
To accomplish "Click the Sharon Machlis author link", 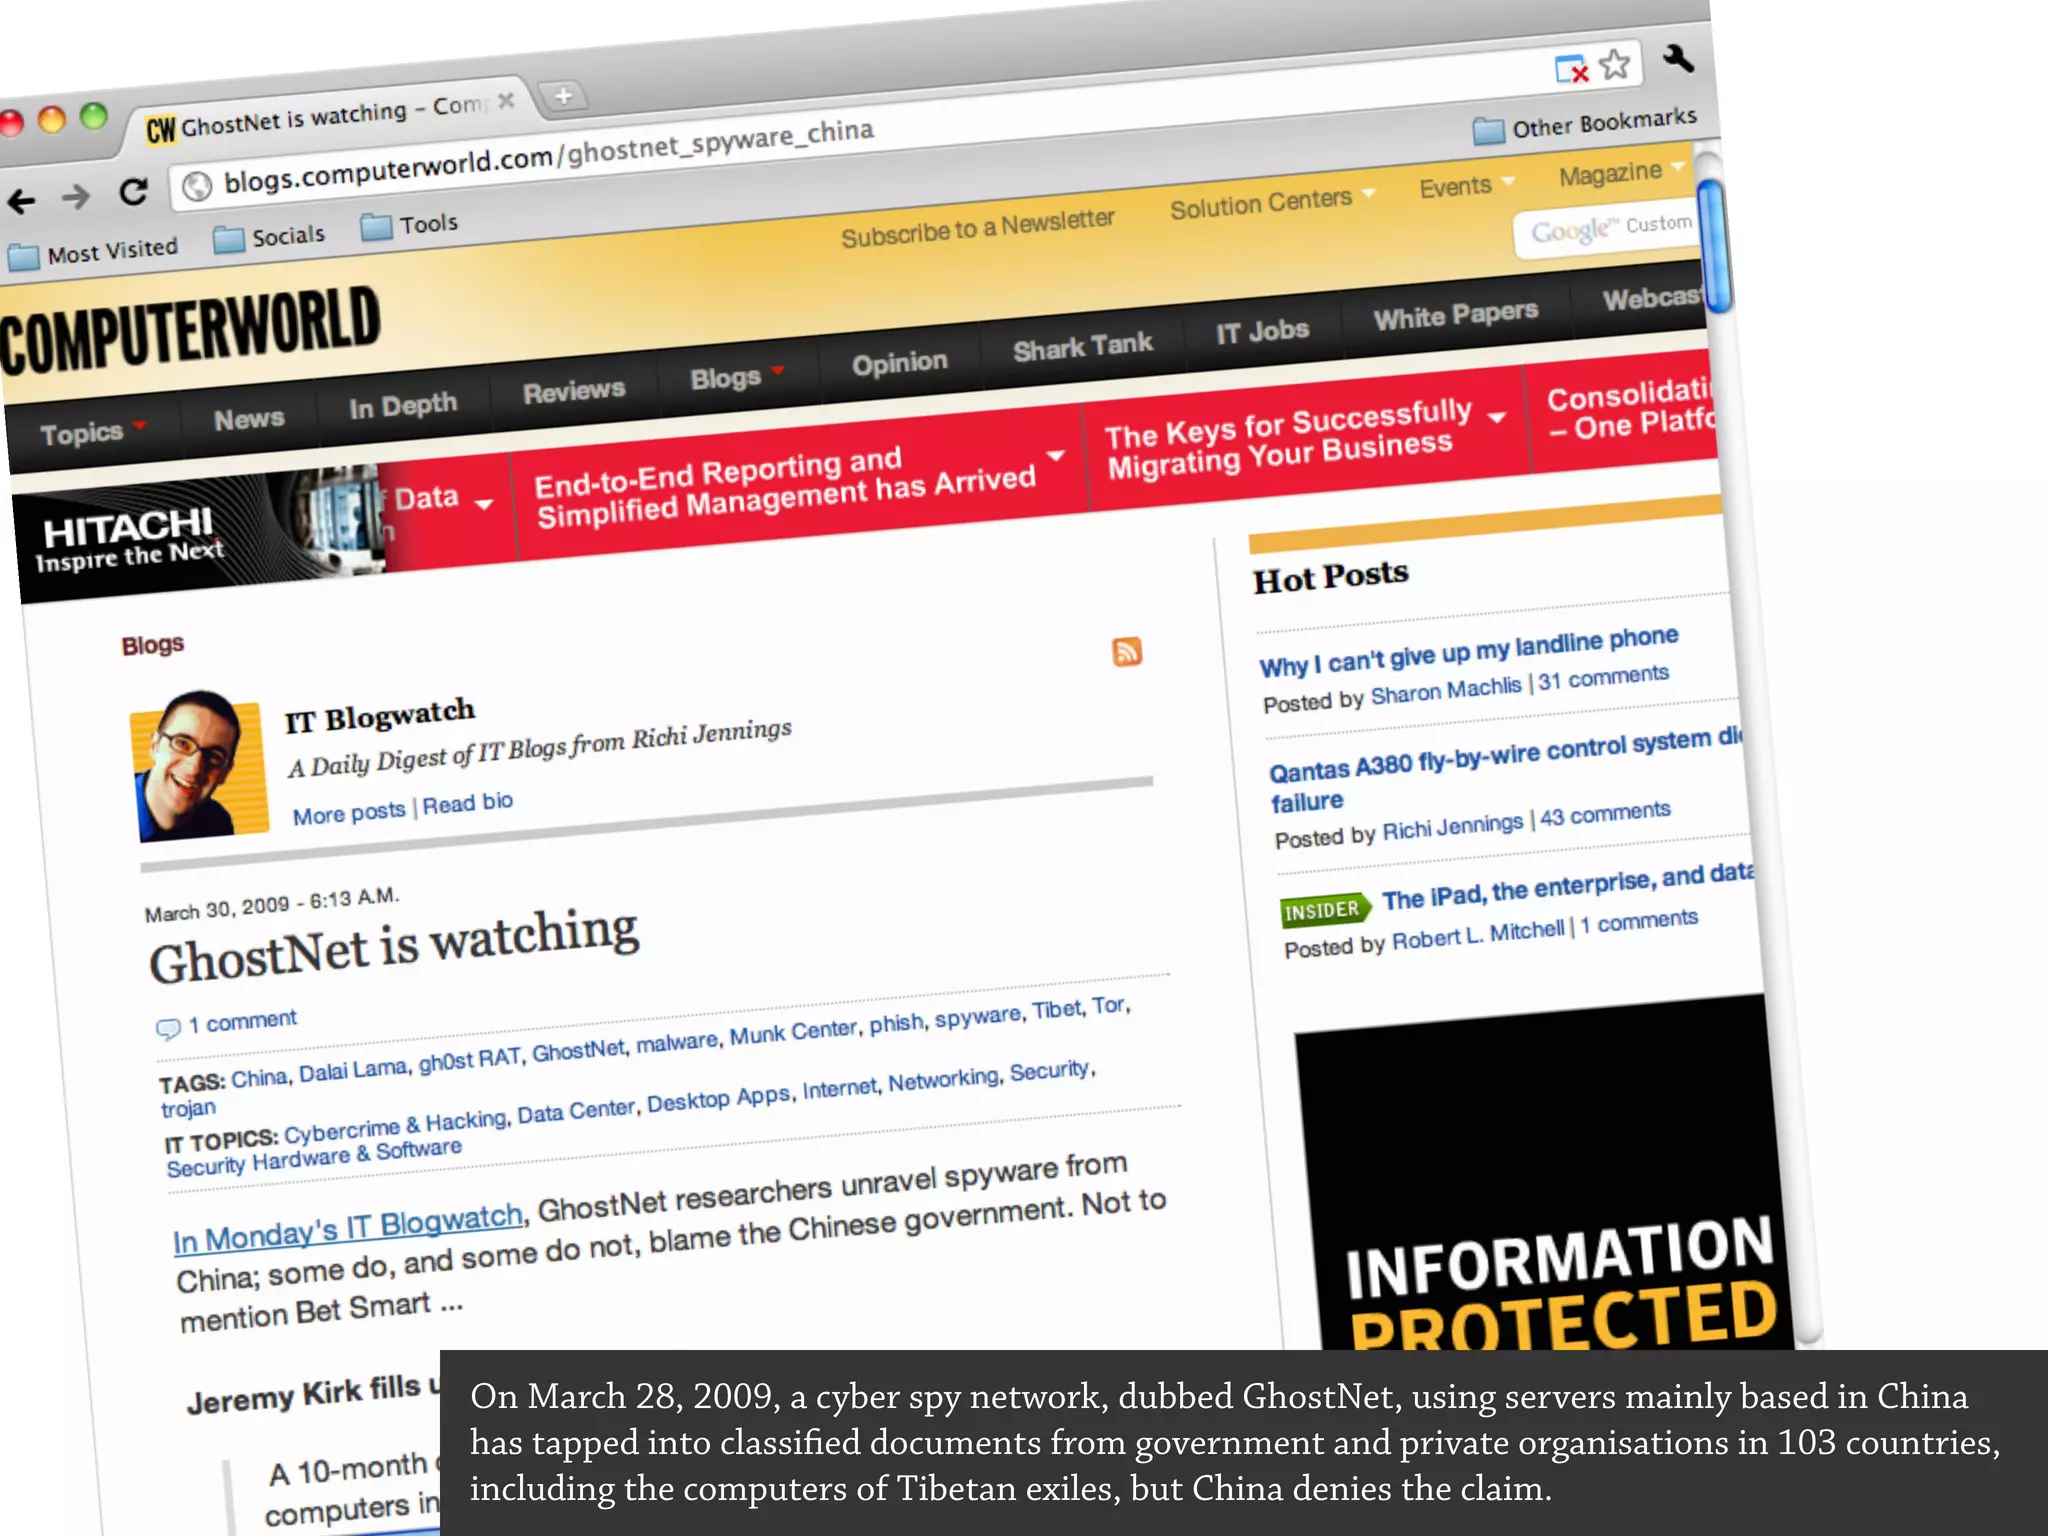I will (1446, 690).
